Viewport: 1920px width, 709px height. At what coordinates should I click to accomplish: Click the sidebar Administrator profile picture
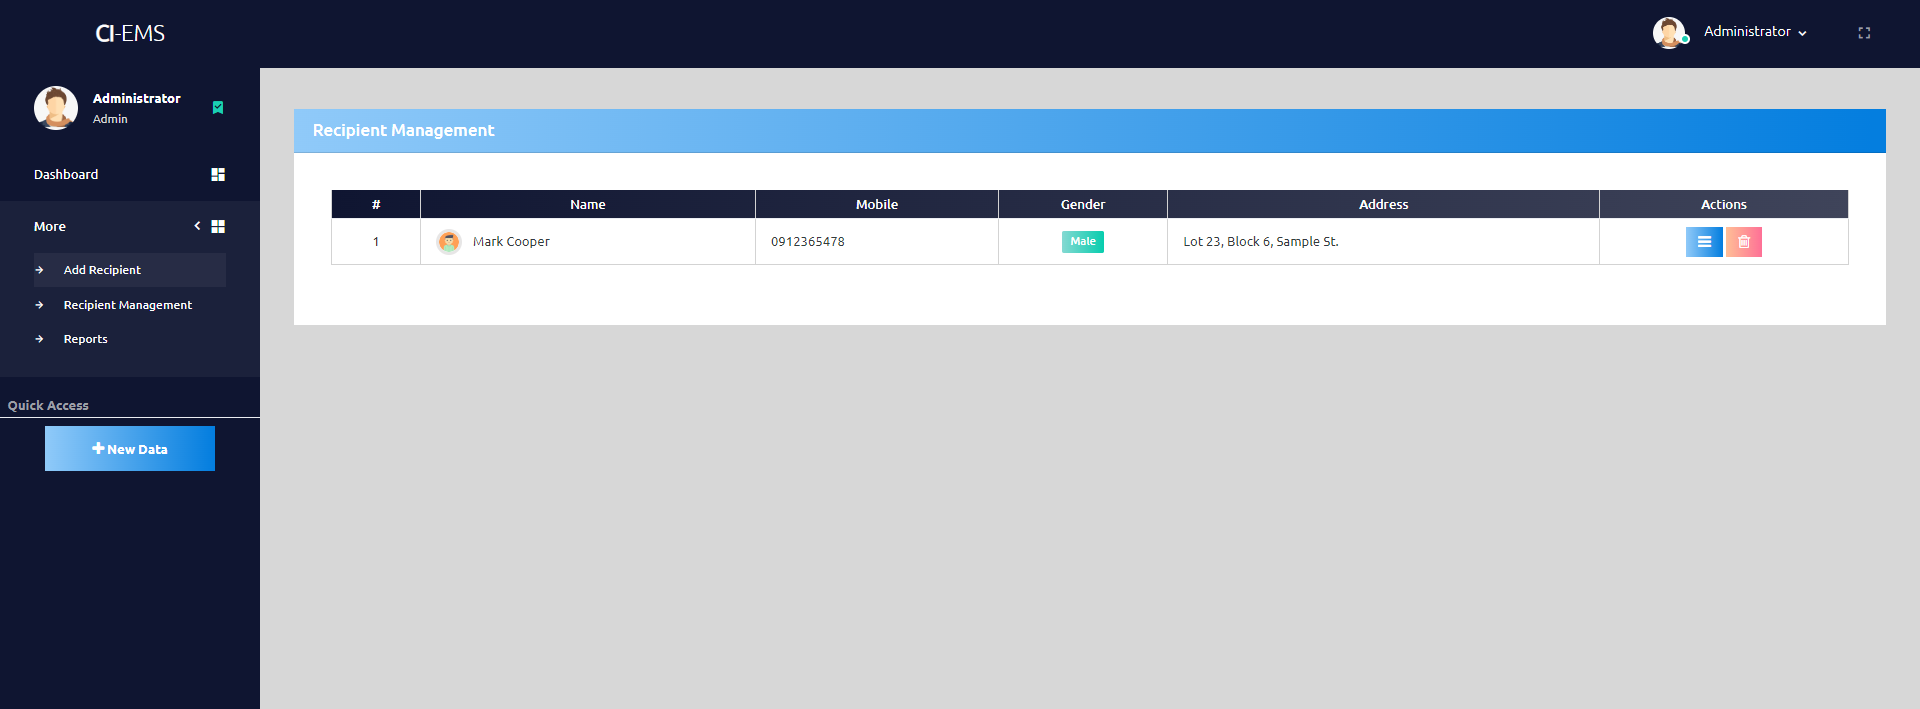point(56,108)
